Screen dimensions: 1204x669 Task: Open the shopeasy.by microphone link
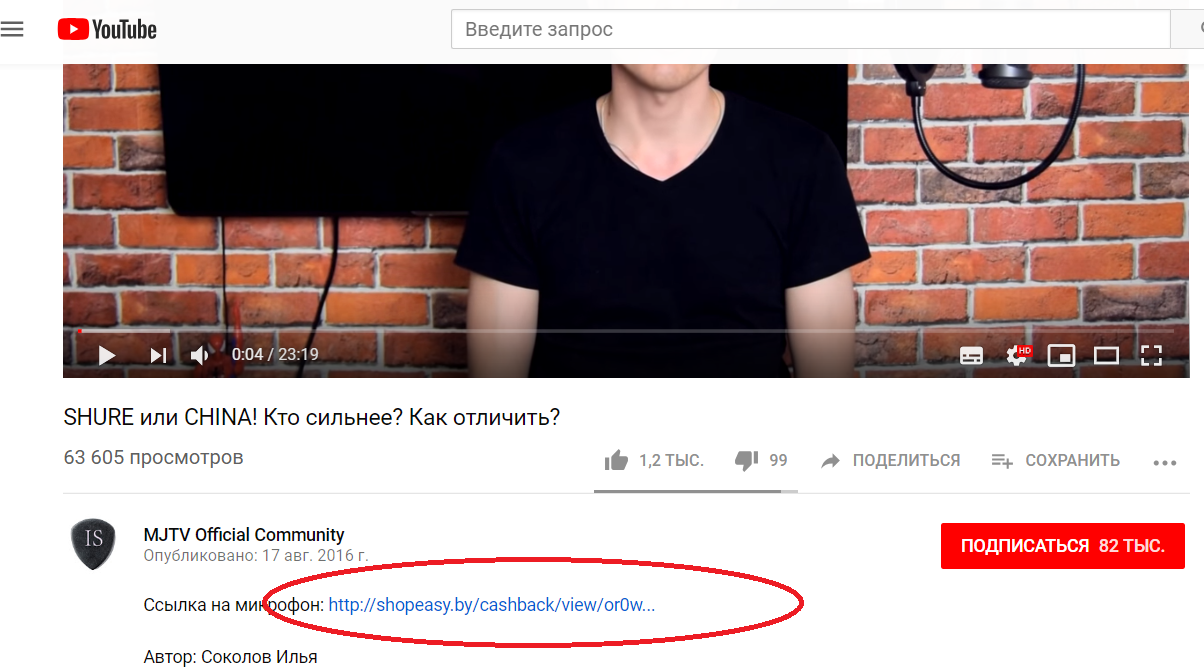[491, 605]
